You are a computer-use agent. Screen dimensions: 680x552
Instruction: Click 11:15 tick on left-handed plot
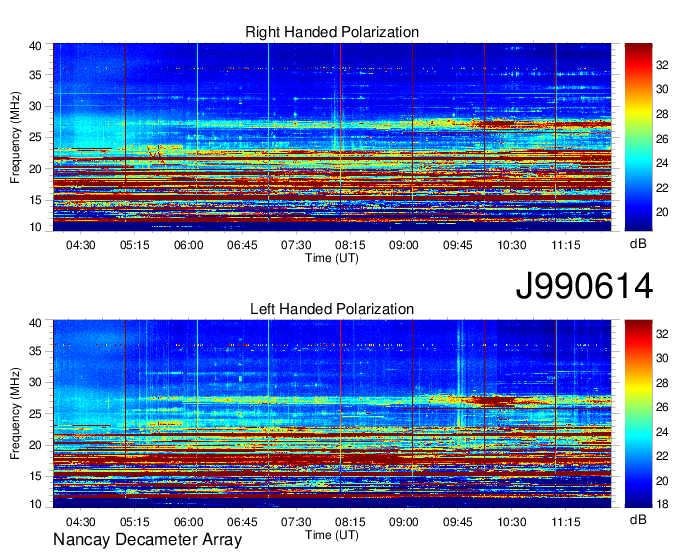coord(566,522)
